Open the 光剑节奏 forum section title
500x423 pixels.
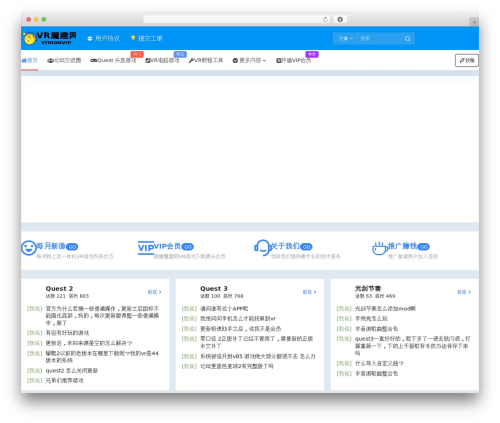(x=368, y=288)
